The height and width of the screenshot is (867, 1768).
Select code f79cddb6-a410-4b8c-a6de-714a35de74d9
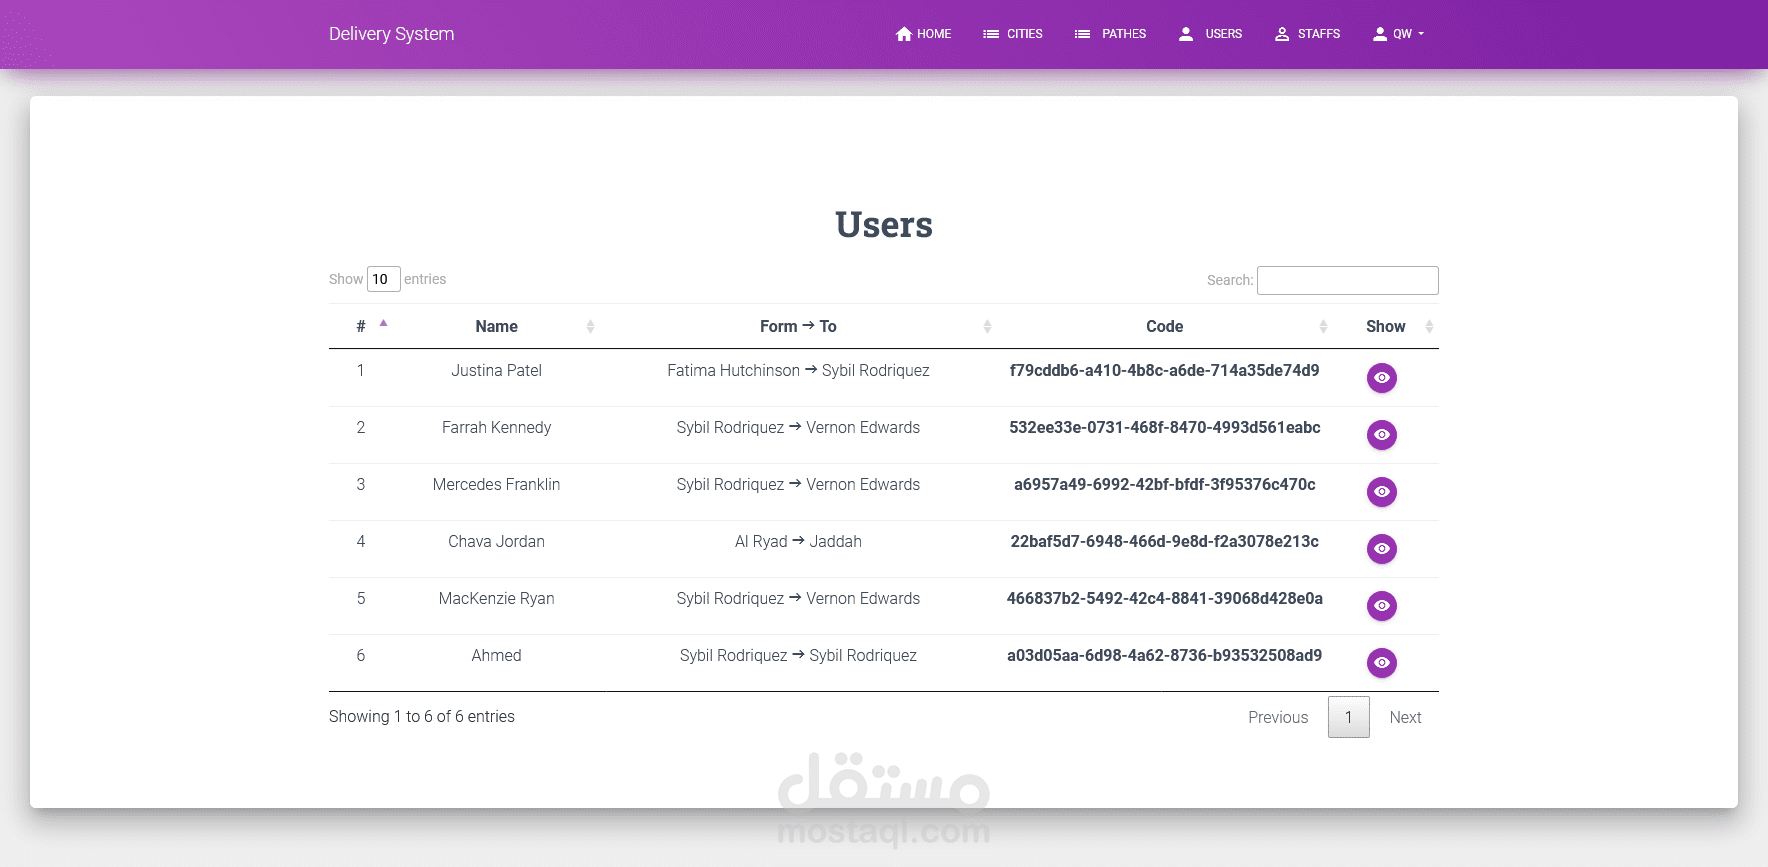1164,370
